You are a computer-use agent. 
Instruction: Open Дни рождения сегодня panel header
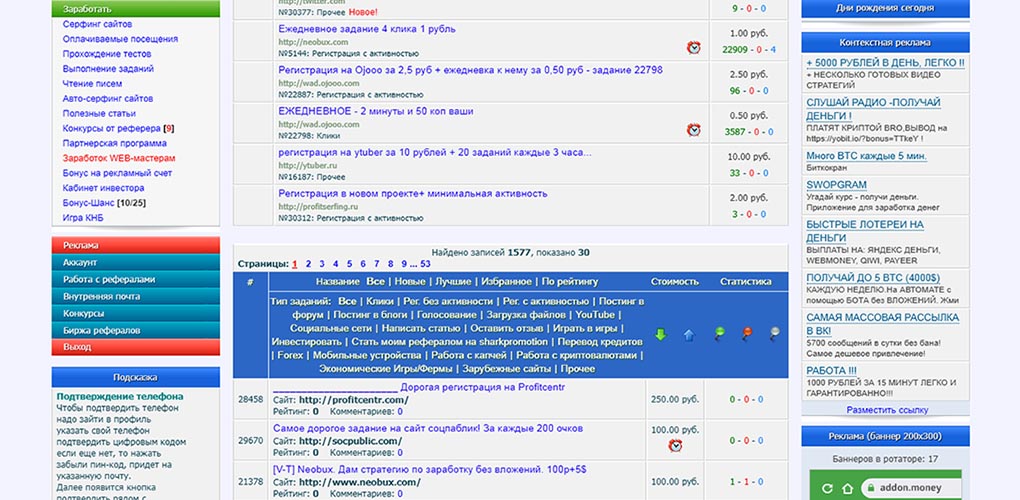click(x=885, y=8)
